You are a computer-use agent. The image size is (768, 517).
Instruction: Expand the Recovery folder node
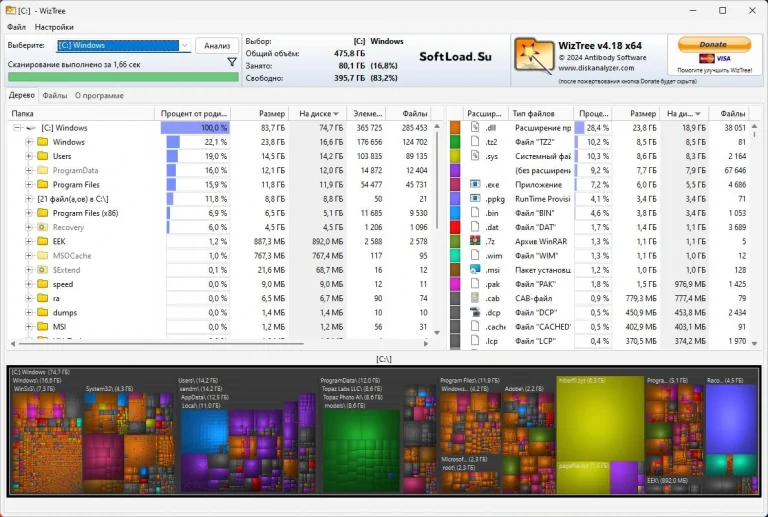point(28,227)
